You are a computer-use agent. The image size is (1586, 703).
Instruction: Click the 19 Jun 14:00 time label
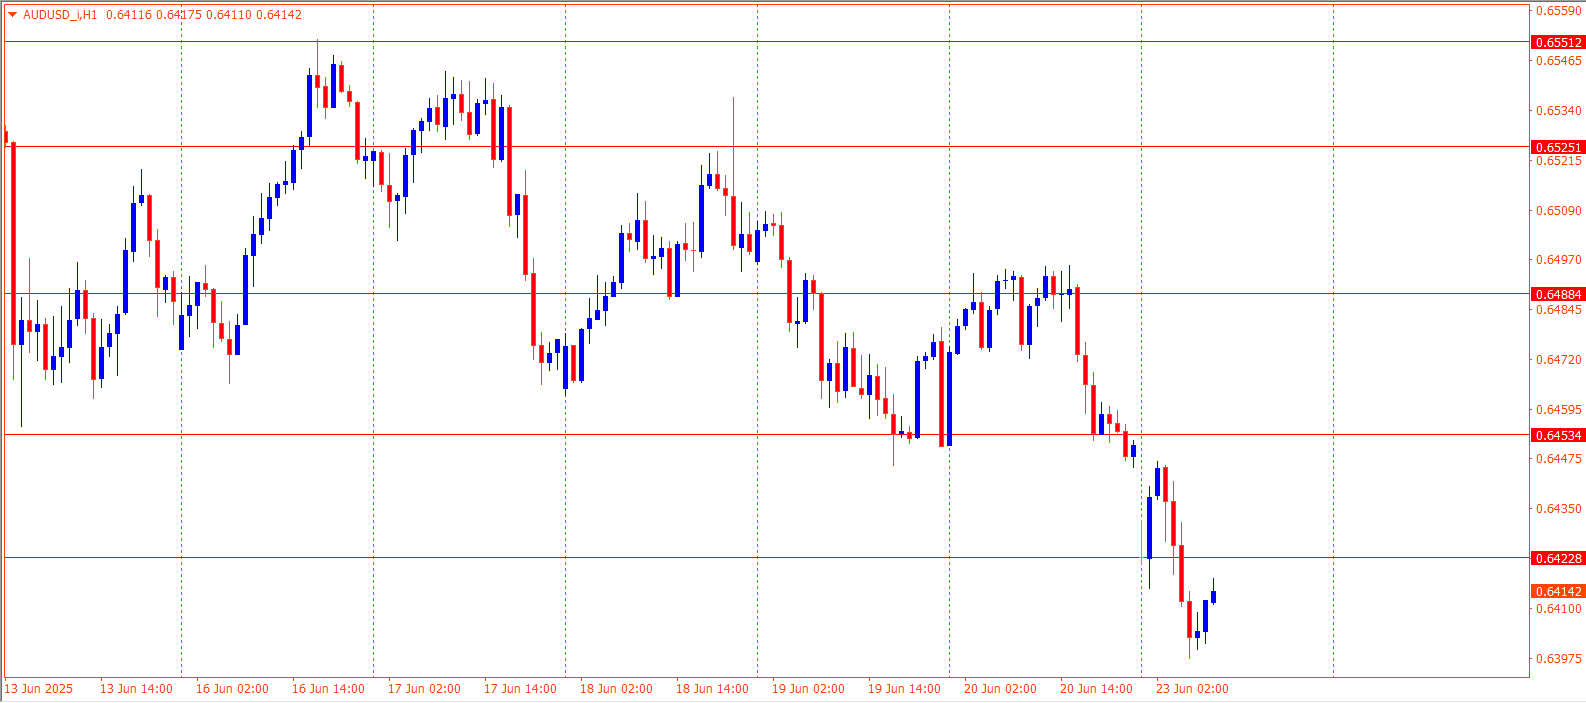904,689
